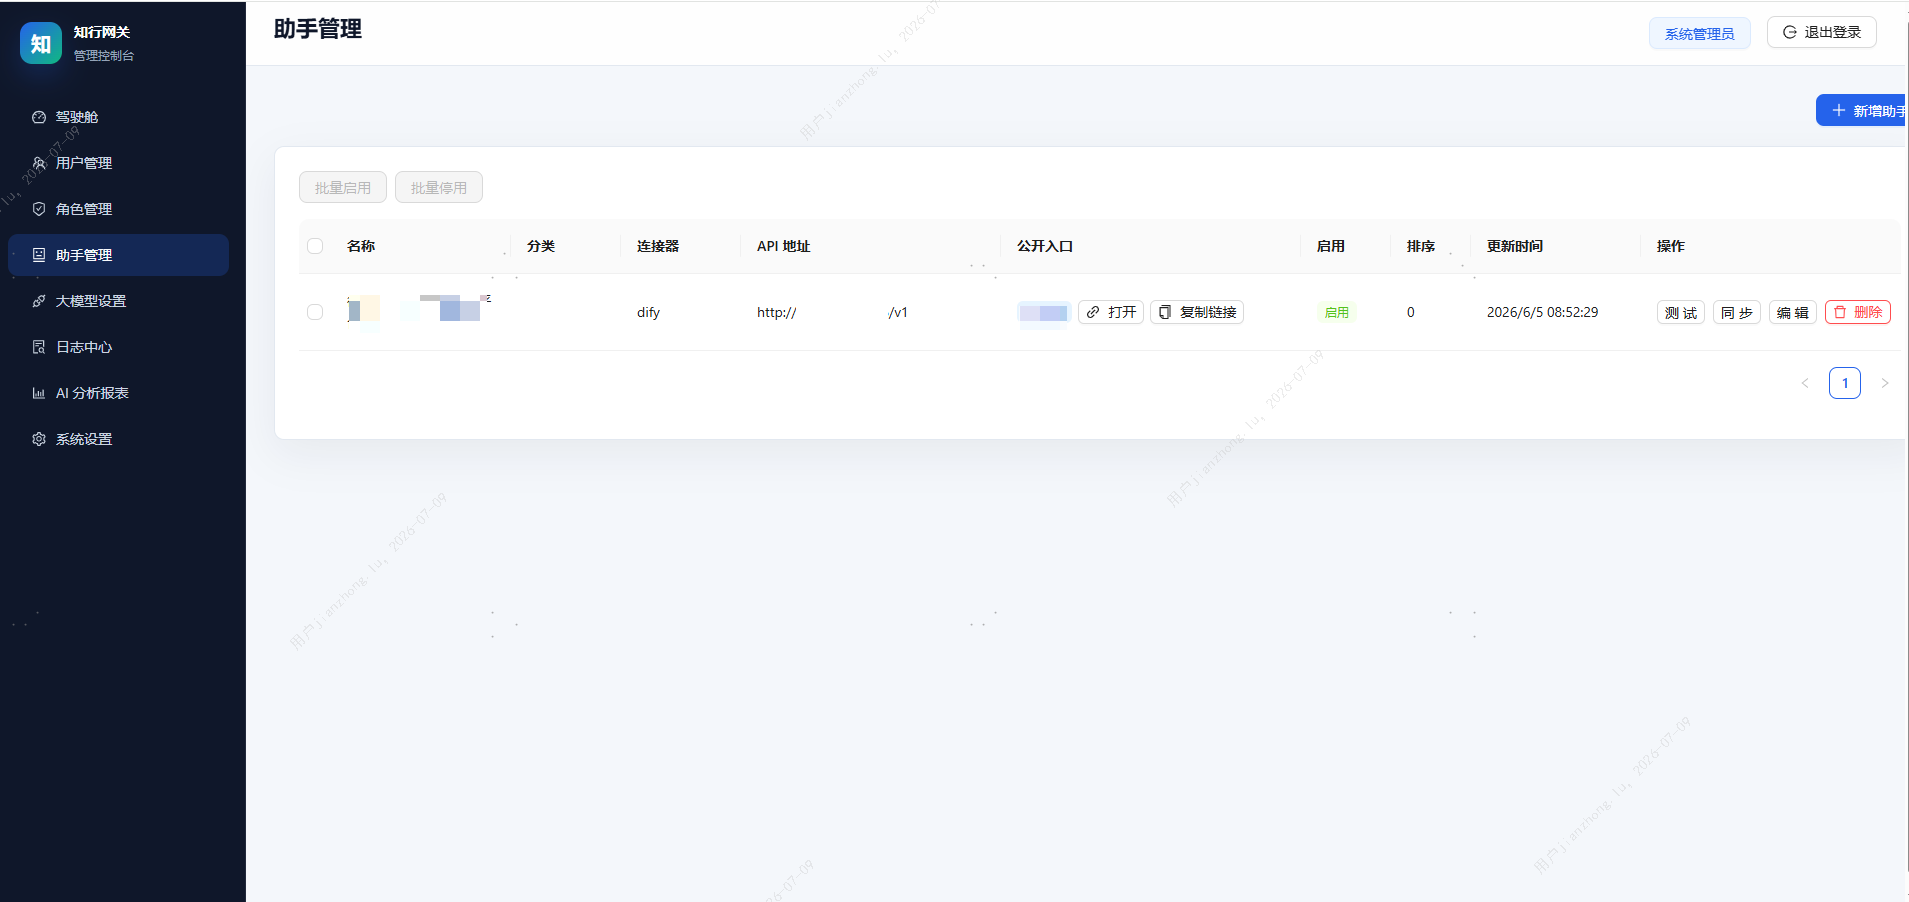Click the 助手管理 page title

[x=318, y=29]
